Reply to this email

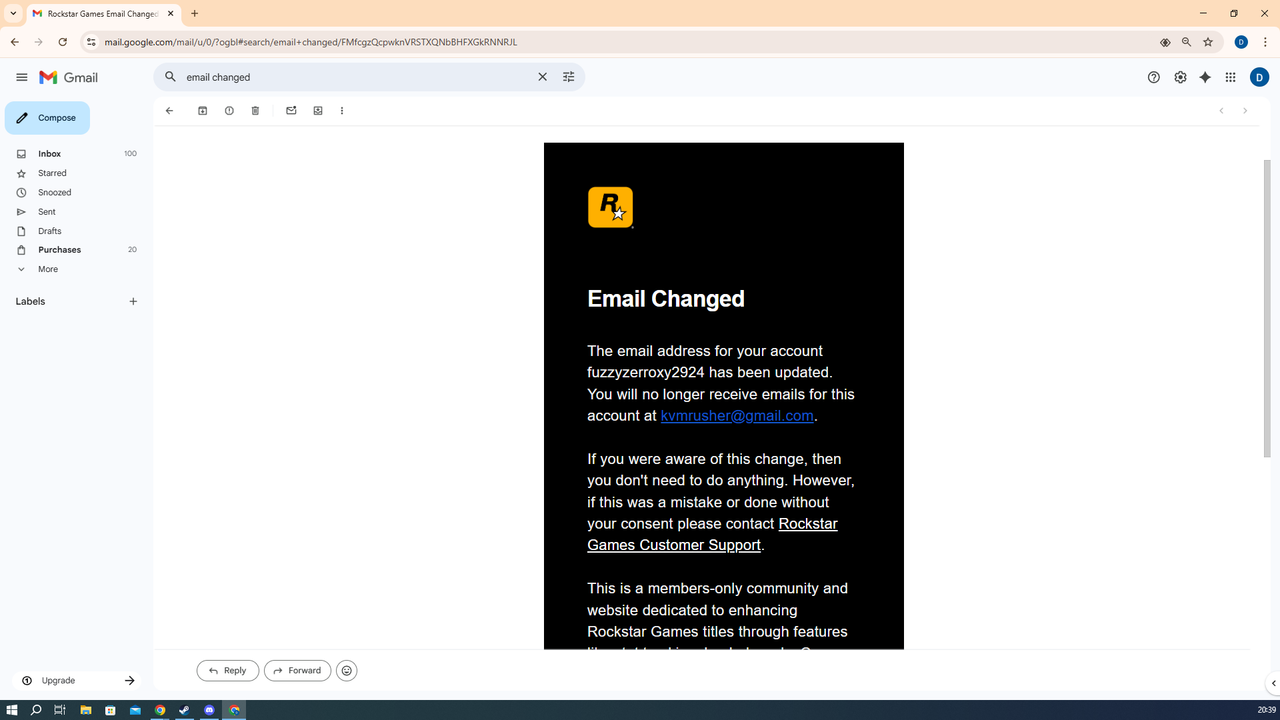click(x=228, y=671)
